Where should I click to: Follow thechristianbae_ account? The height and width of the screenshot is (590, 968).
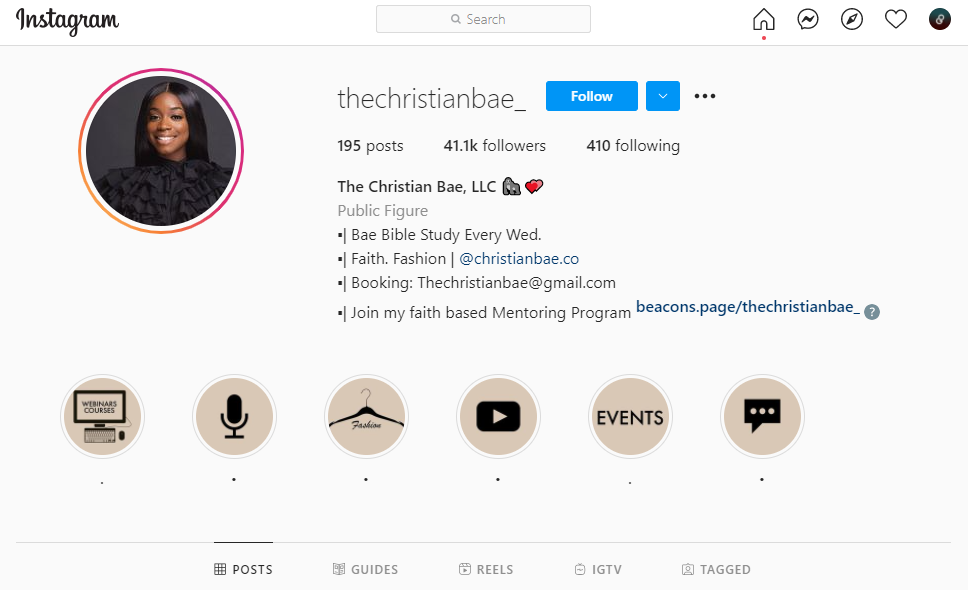click(591, 96)
